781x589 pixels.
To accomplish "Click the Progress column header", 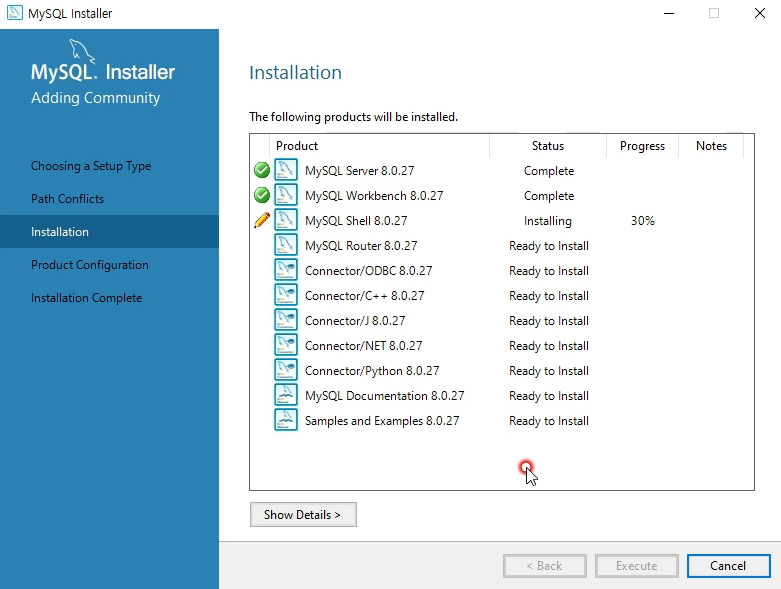I will (643, 146).
